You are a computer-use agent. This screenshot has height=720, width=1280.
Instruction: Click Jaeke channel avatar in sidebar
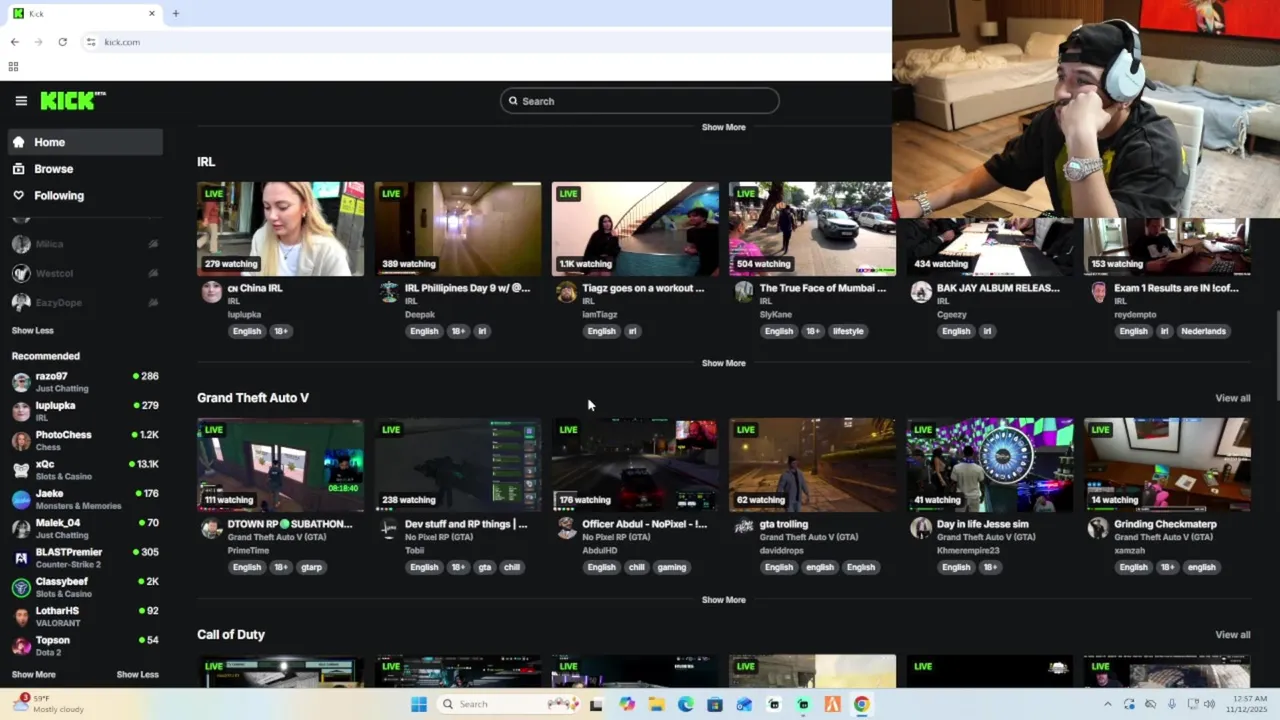(21, 499)
